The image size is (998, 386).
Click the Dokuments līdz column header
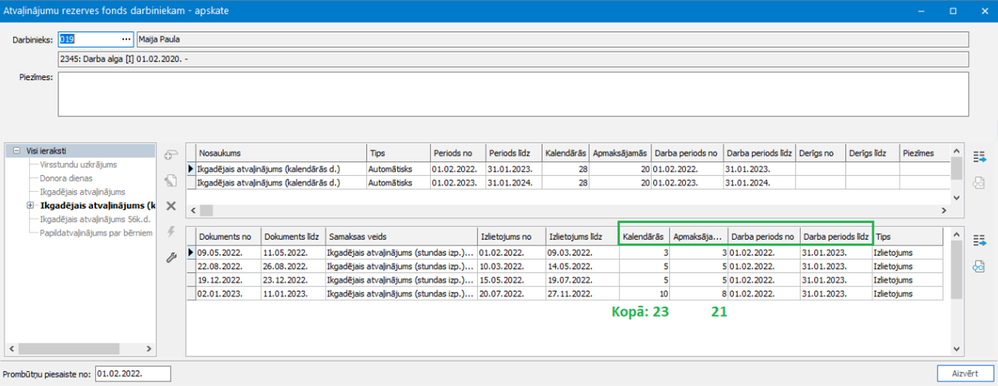(293, 236)
